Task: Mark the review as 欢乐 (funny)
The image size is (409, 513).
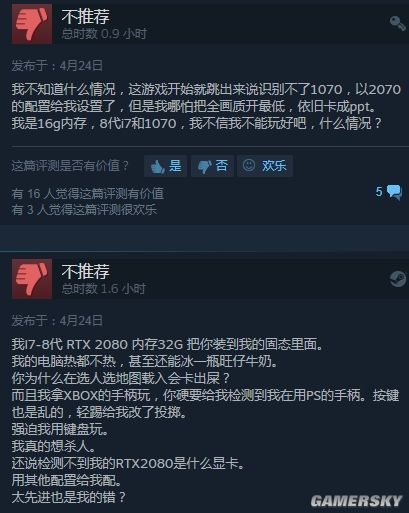Action: pos(265,166)
